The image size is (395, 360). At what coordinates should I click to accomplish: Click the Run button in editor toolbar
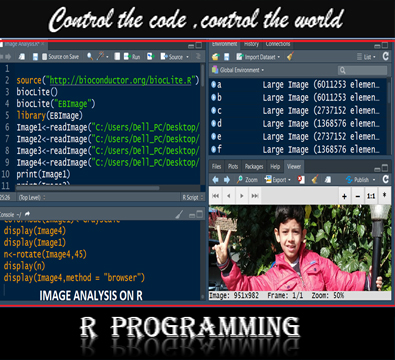(132, 57)
